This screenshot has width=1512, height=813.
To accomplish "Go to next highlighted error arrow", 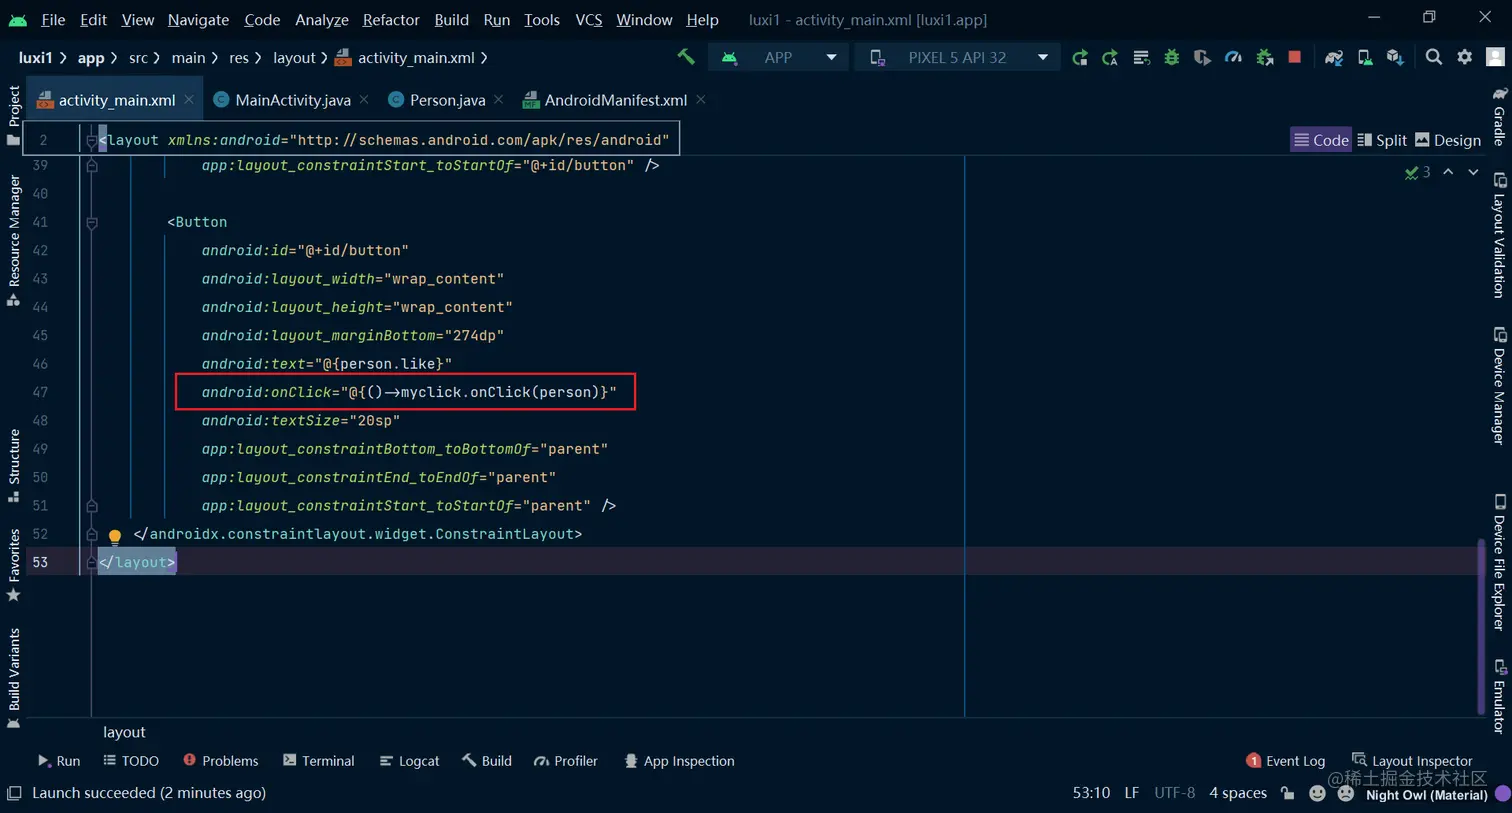I will 1473,172.
